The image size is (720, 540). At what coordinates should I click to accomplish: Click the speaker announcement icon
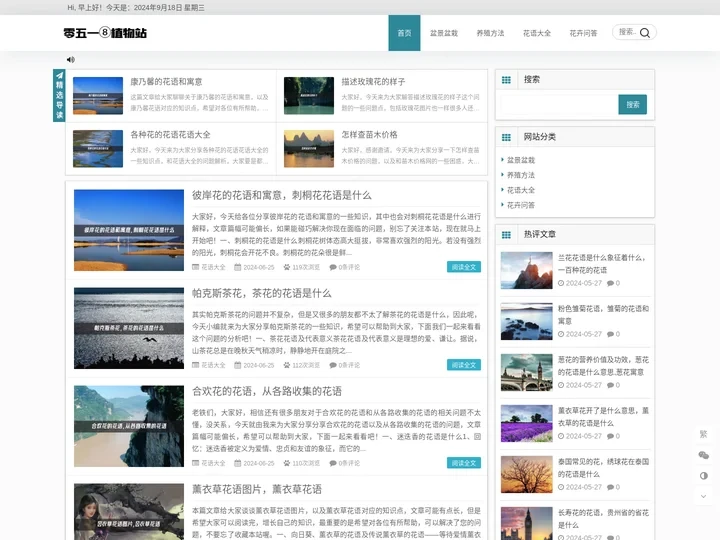(71, 60)
